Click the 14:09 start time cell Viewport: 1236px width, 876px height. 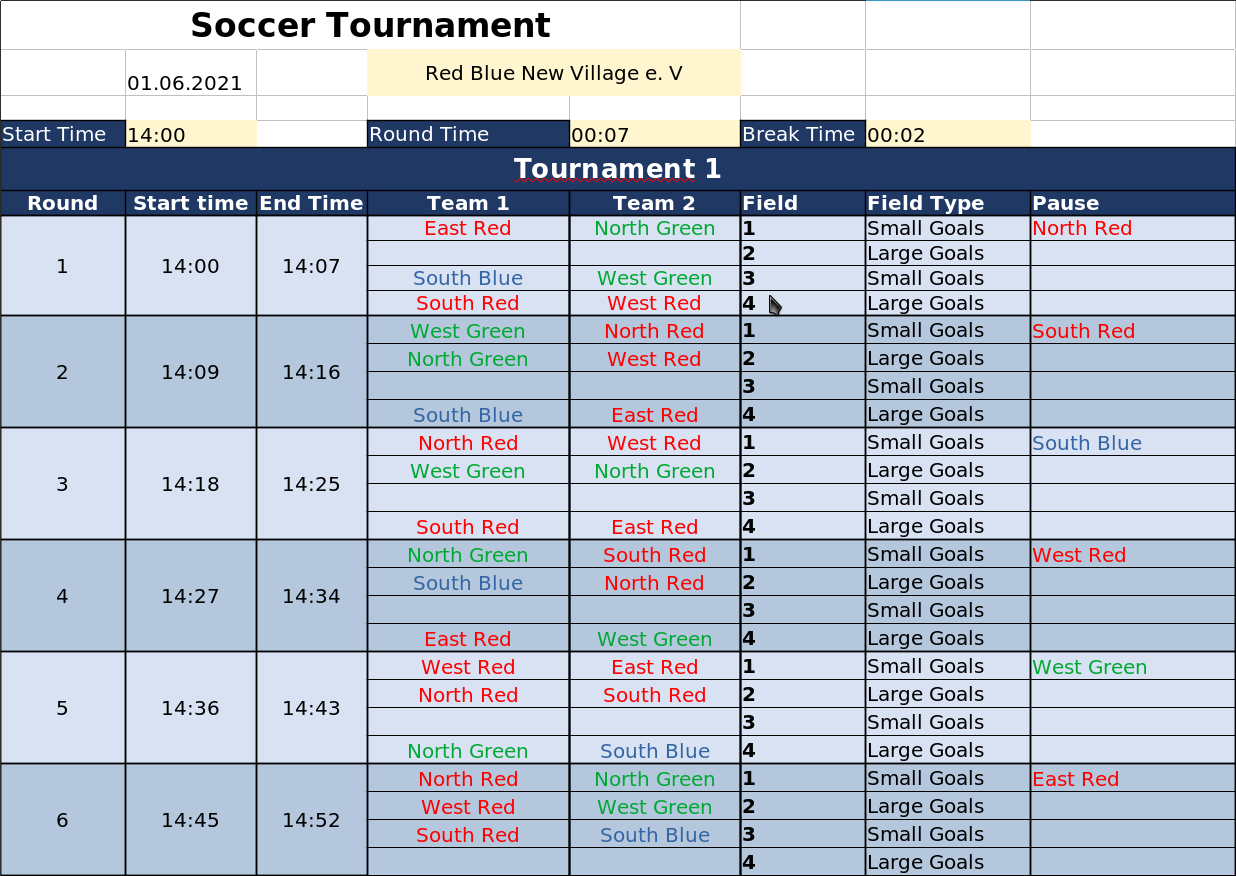click(x=191, y=372)
